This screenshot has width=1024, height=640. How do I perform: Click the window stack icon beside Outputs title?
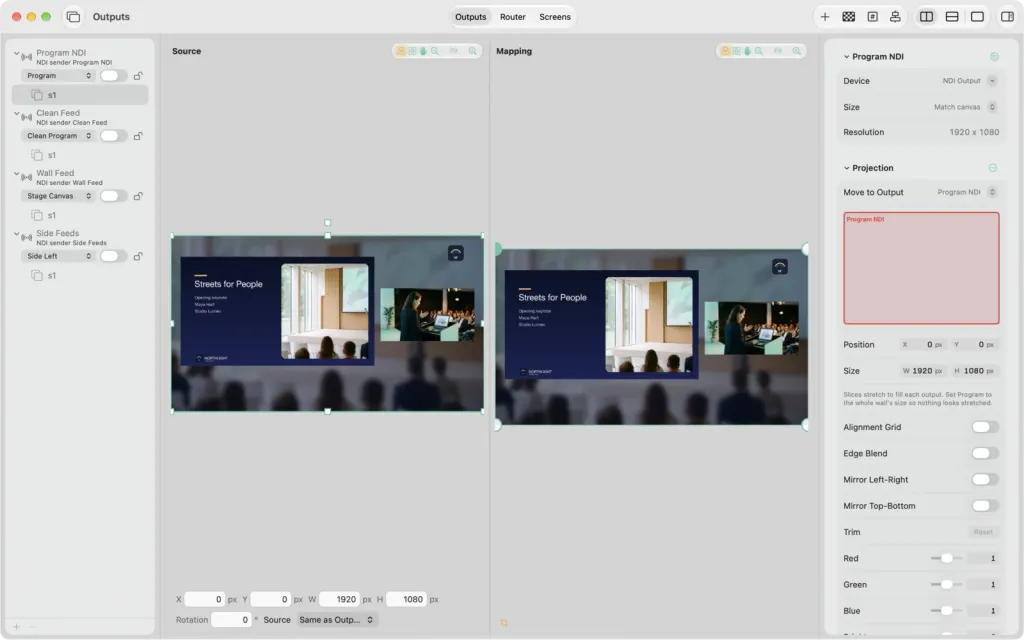(x=73, y=17)
